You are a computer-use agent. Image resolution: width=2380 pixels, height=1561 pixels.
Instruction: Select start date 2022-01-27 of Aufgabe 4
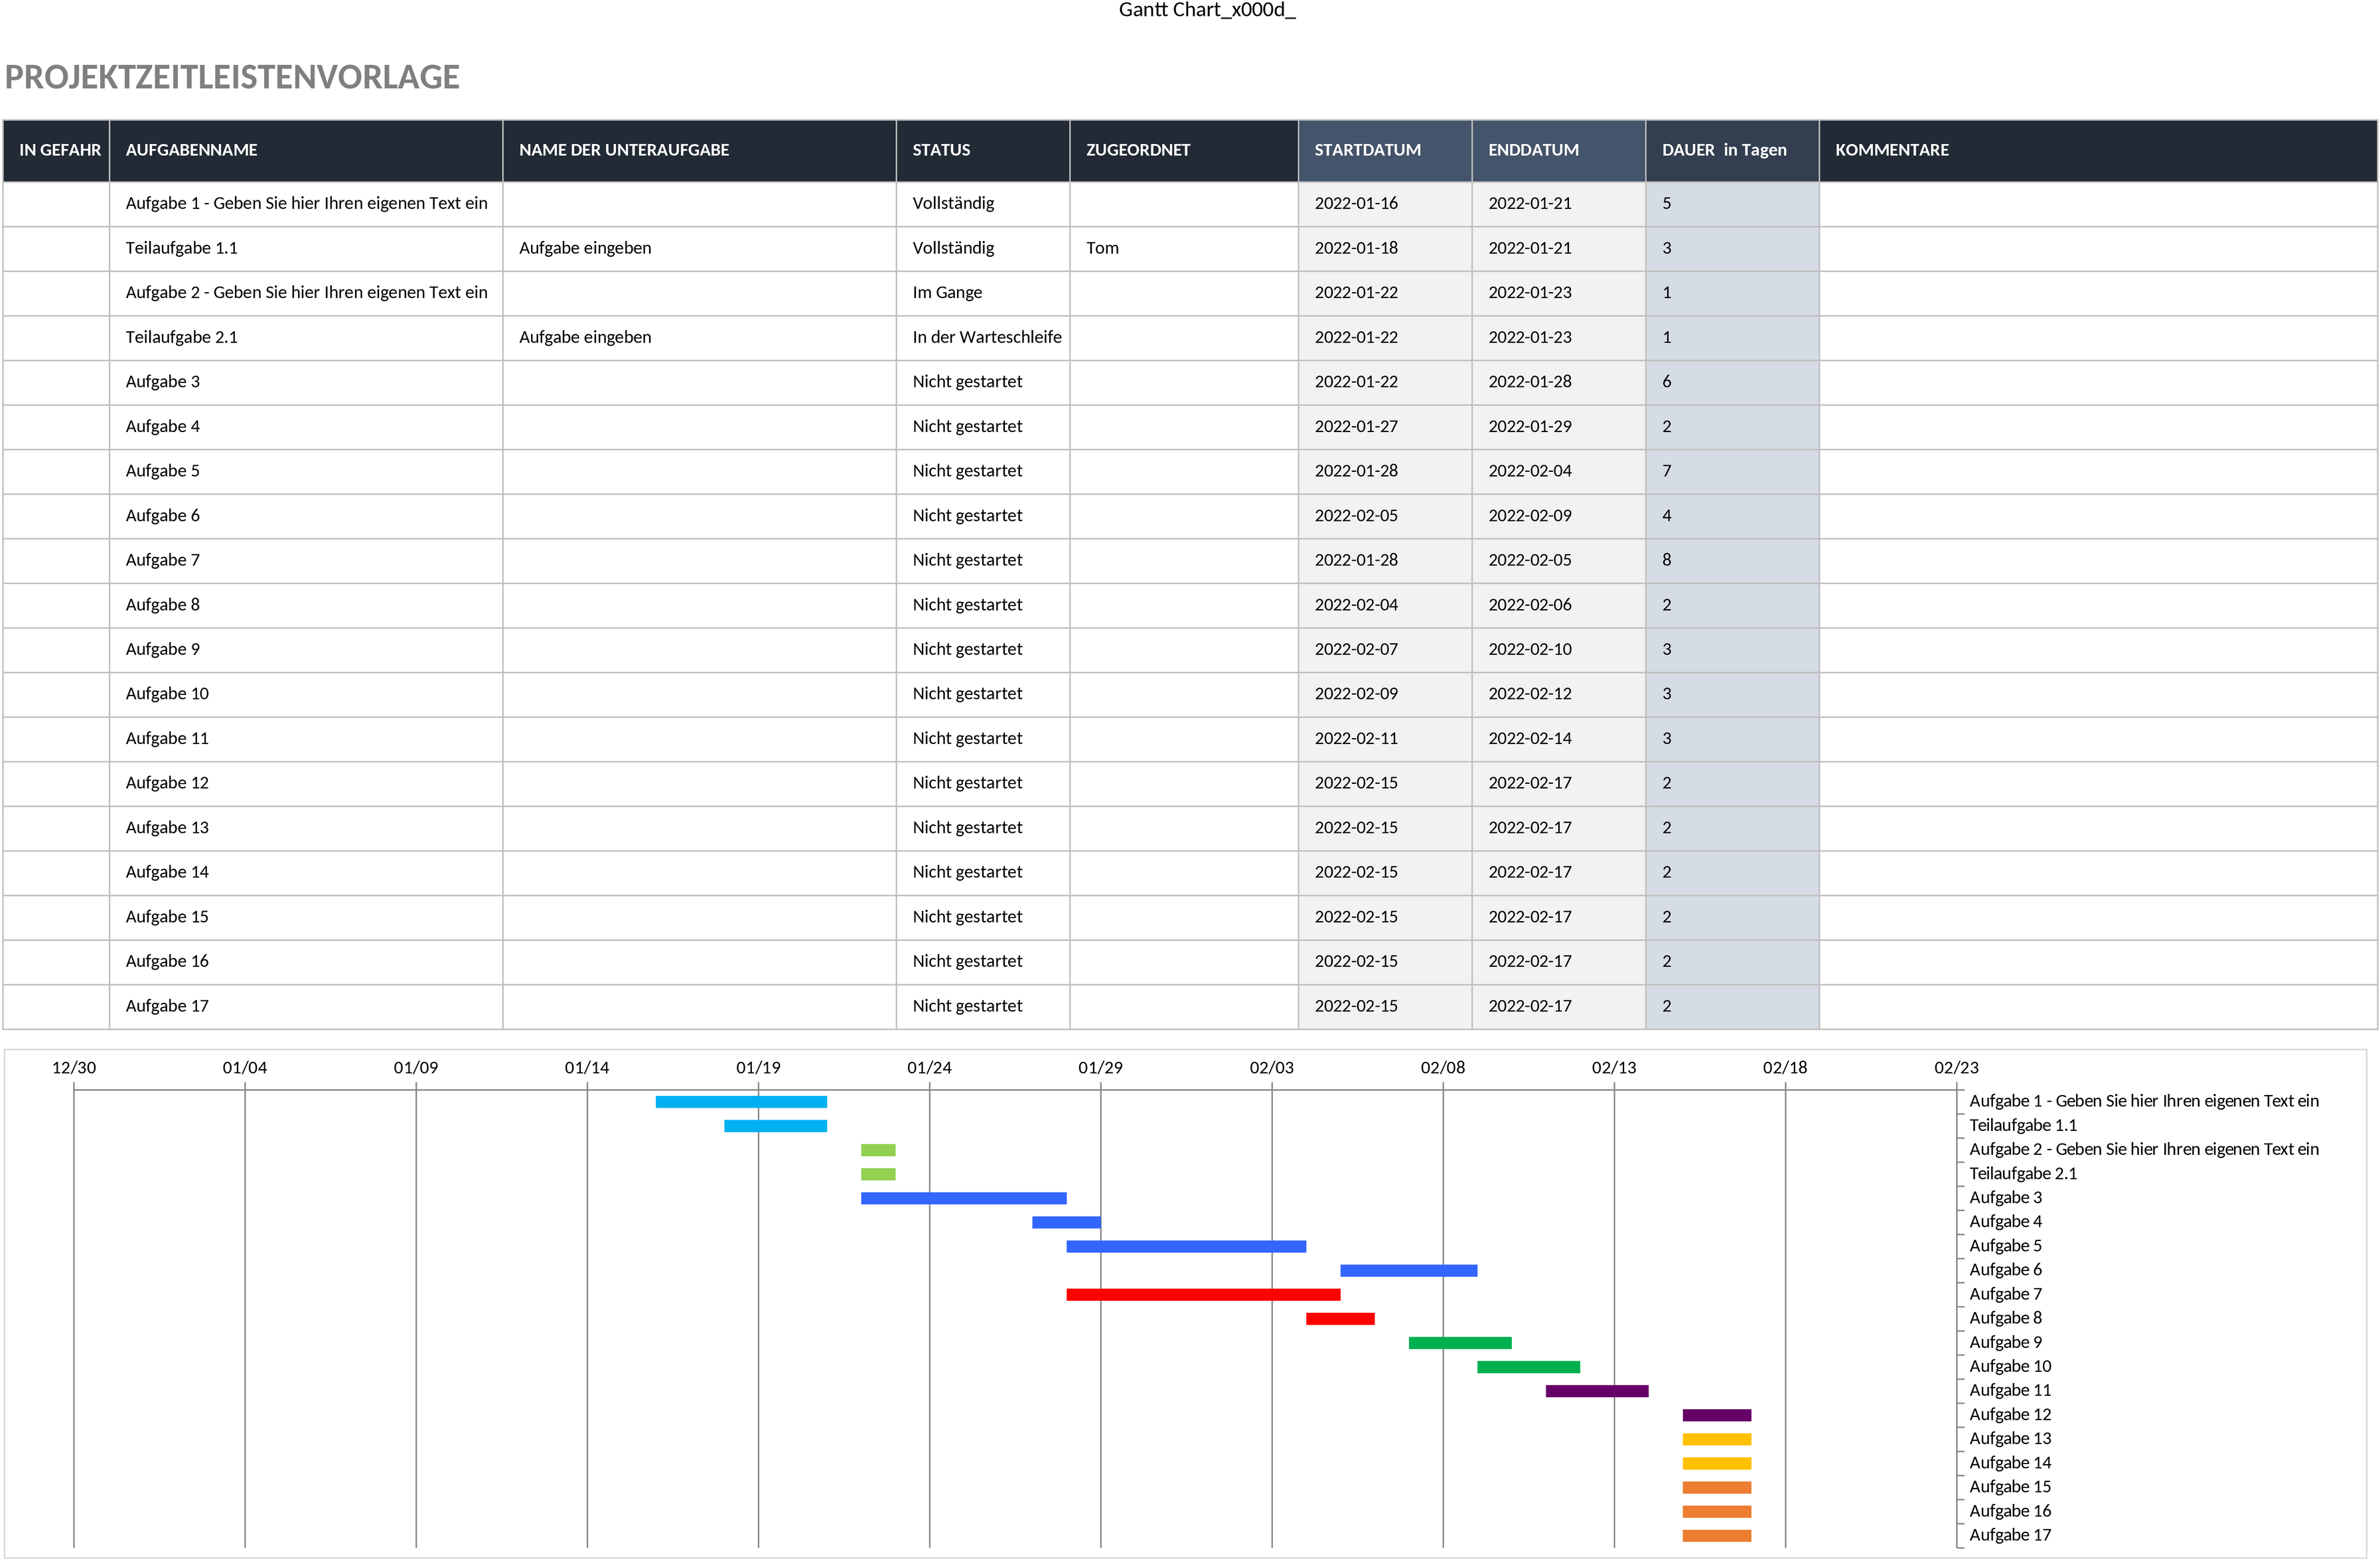(x=1385, y=427)
